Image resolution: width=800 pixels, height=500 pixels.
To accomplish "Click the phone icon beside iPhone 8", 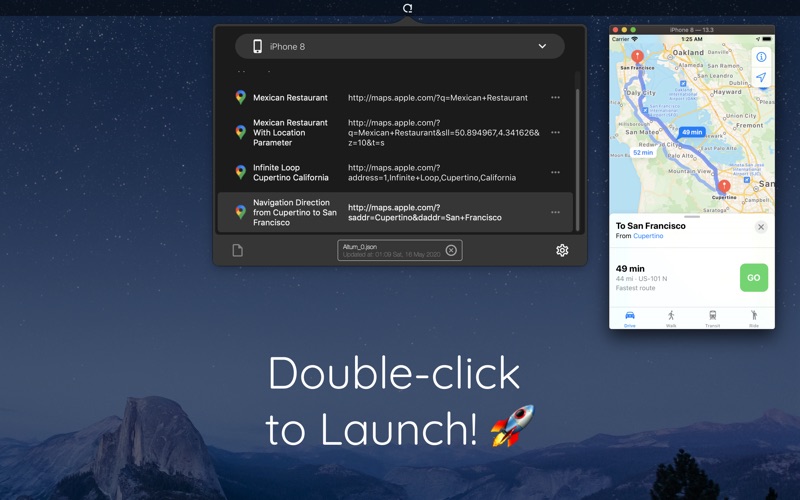I will point(258,46).
